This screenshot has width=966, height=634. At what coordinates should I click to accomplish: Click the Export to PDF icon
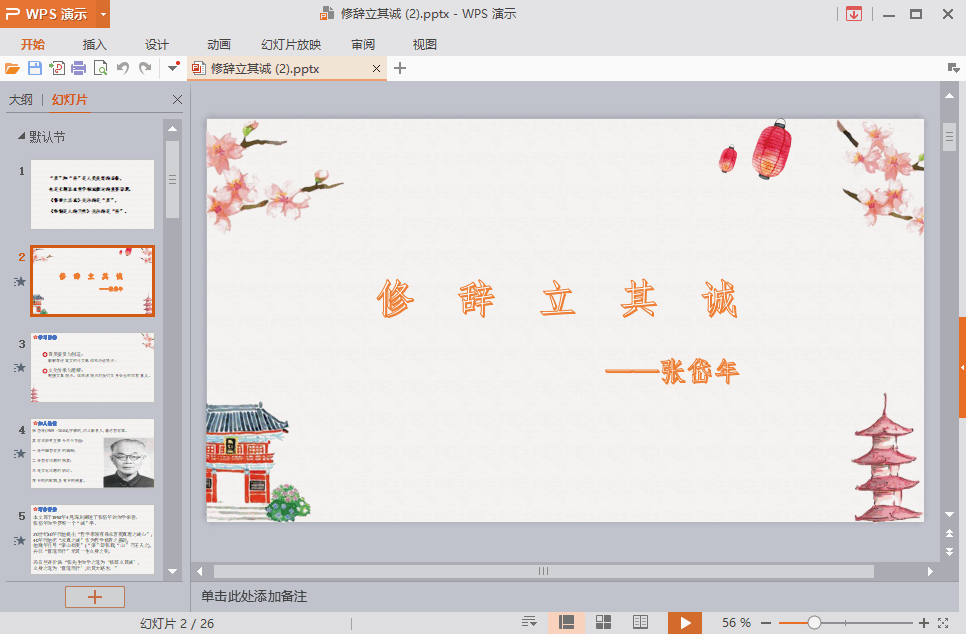58,67
